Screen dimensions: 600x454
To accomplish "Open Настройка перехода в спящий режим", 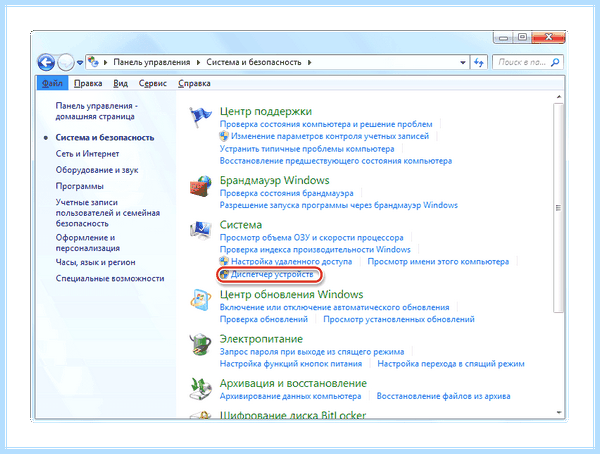I will click(451, 364).
